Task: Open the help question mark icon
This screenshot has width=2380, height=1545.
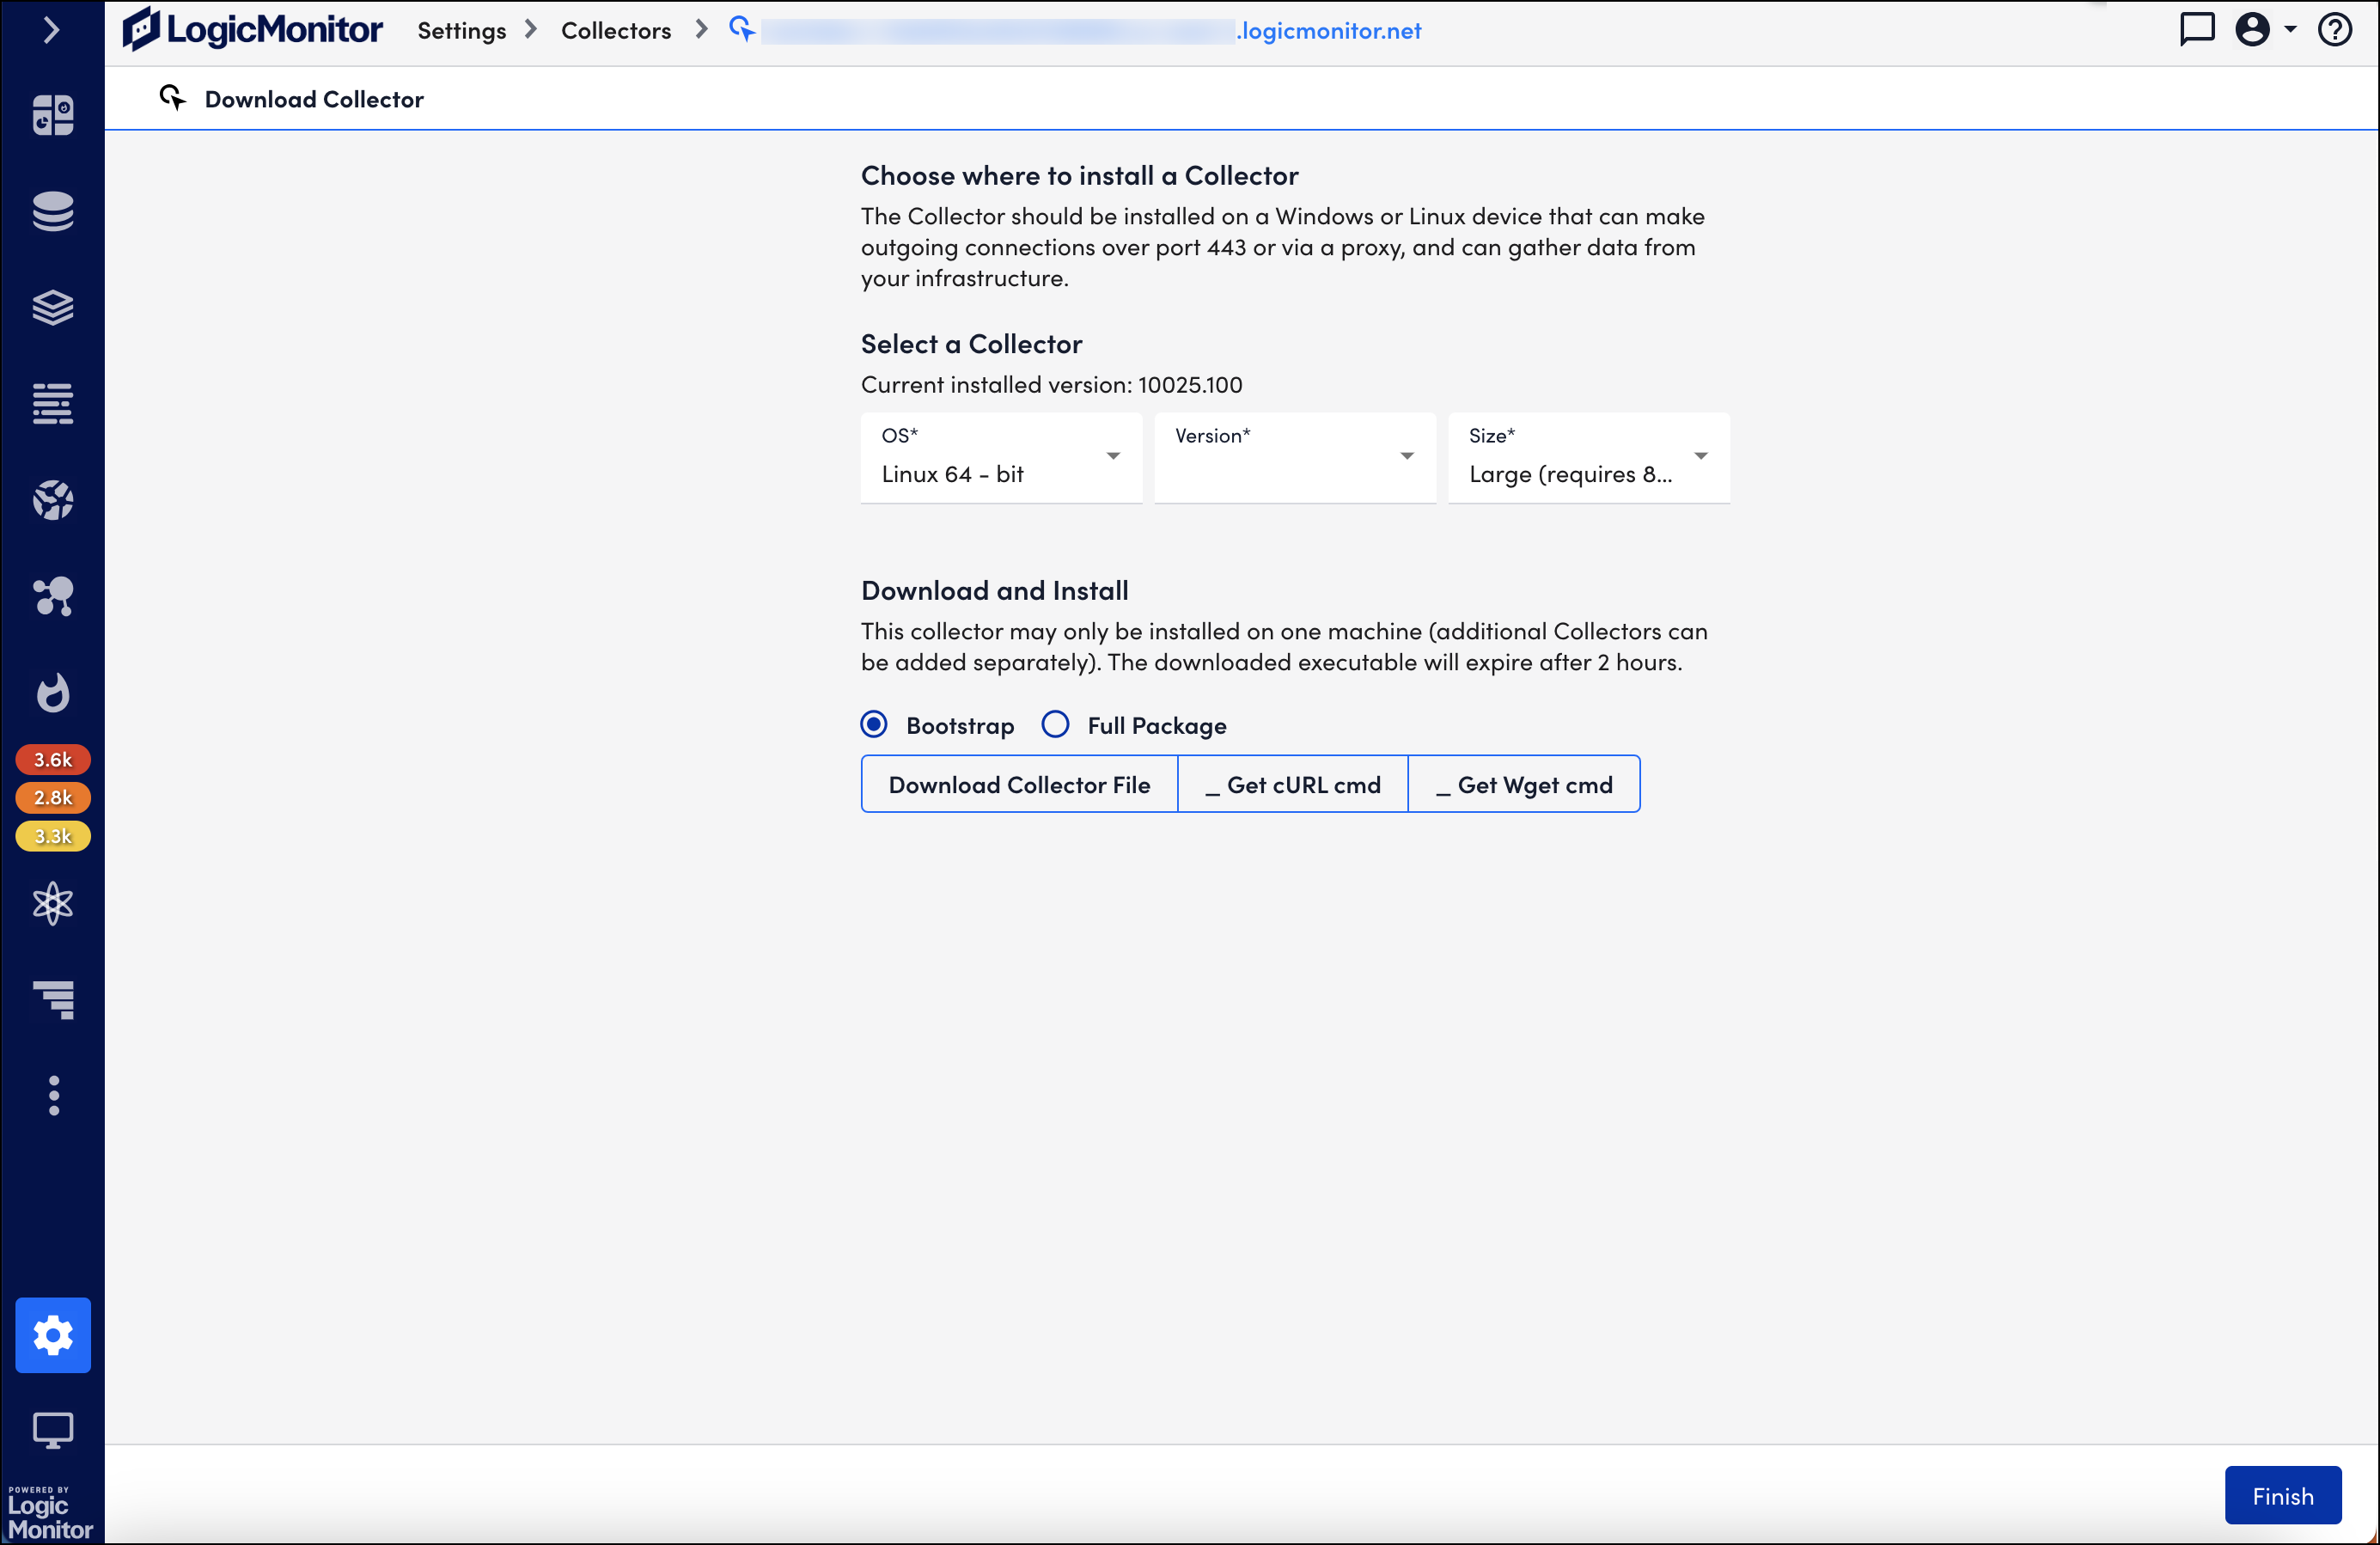Action: click(2336, 30)
